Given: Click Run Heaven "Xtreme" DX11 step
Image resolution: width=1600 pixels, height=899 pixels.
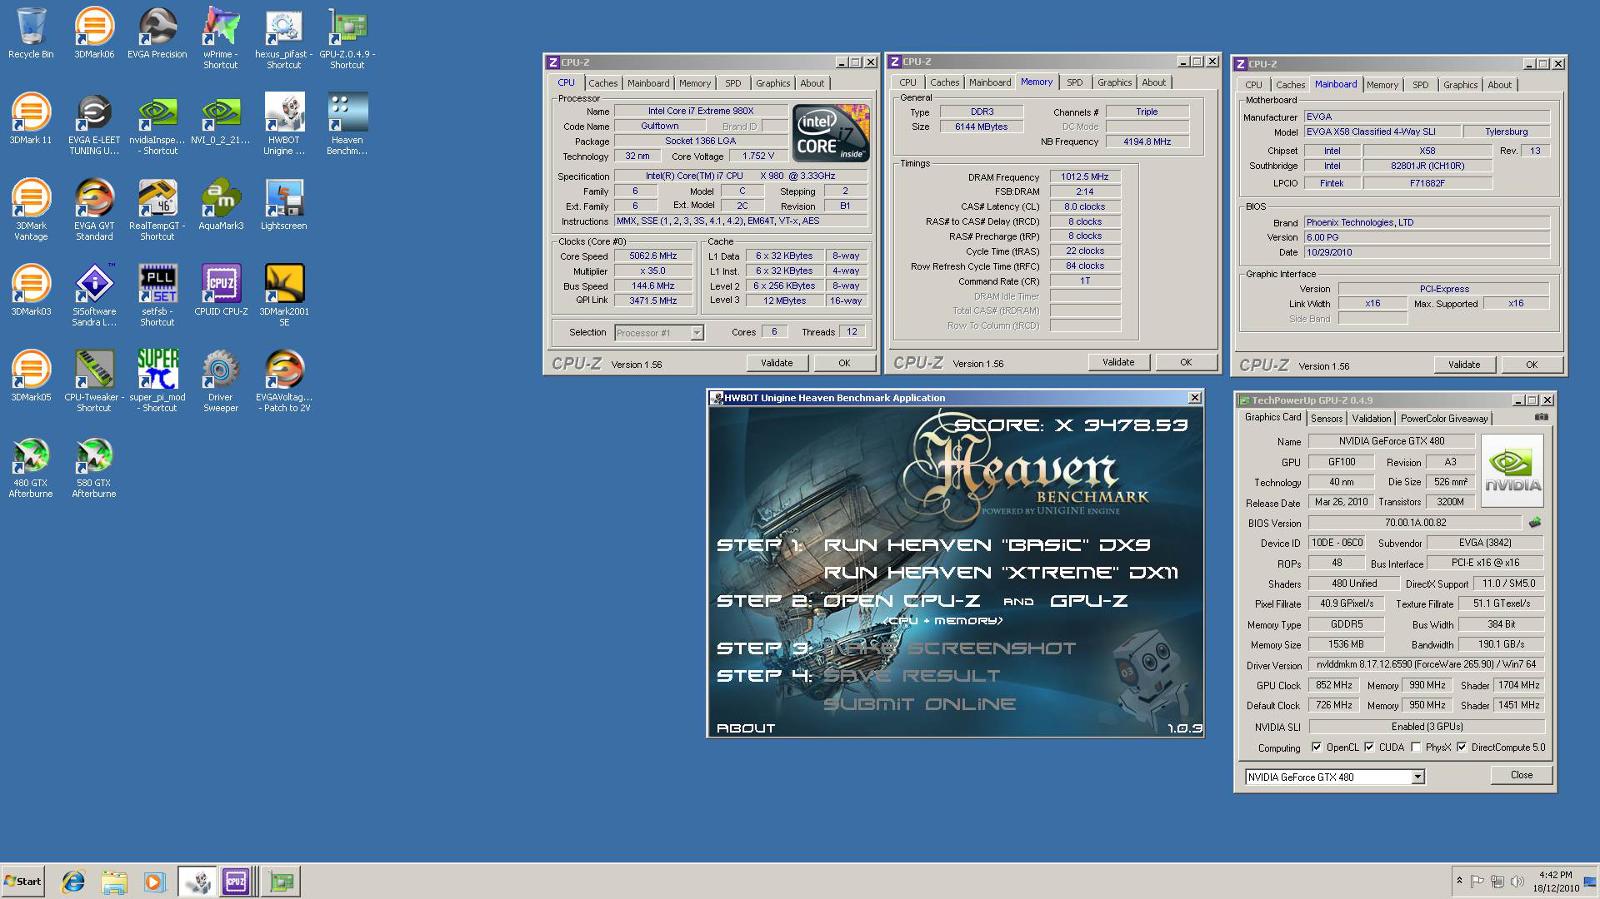Looking at the screenshot, I should 1001,573.
